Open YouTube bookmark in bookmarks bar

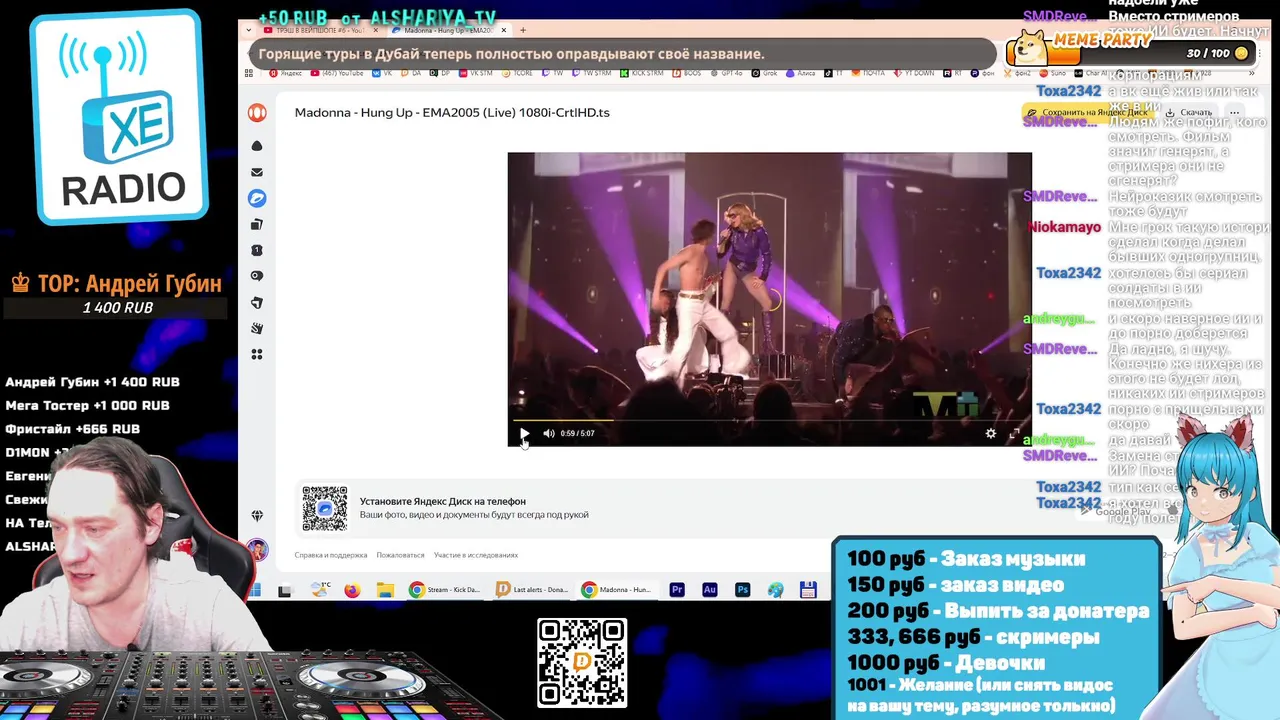[x=338, y=73]
